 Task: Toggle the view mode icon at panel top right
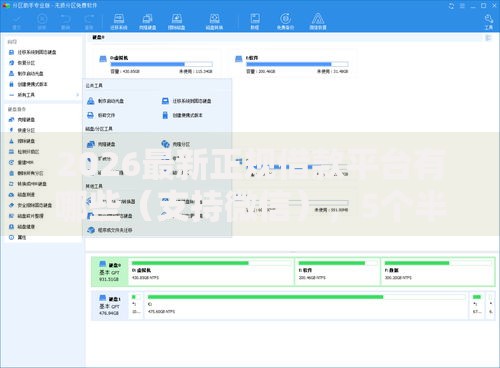(488, 38)
